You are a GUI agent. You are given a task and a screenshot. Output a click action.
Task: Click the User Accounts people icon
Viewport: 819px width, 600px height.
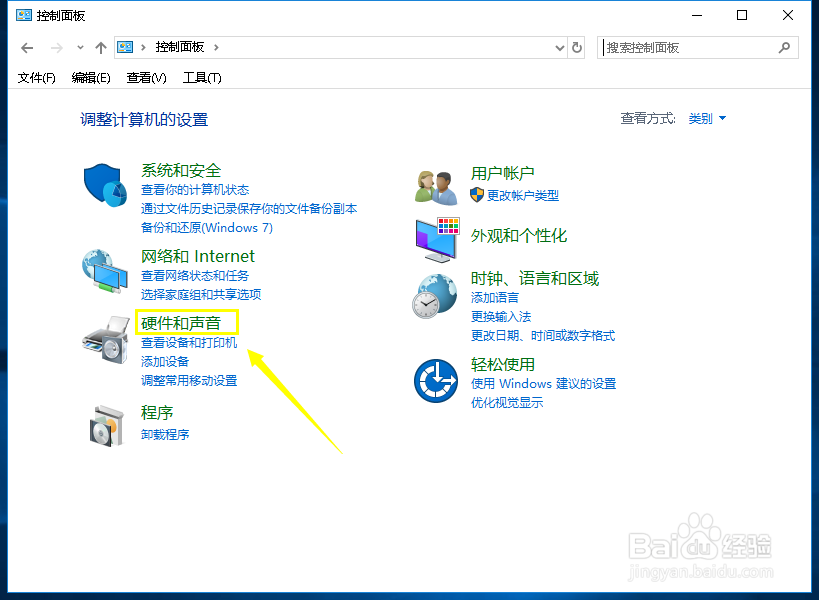tap(436, 187)
